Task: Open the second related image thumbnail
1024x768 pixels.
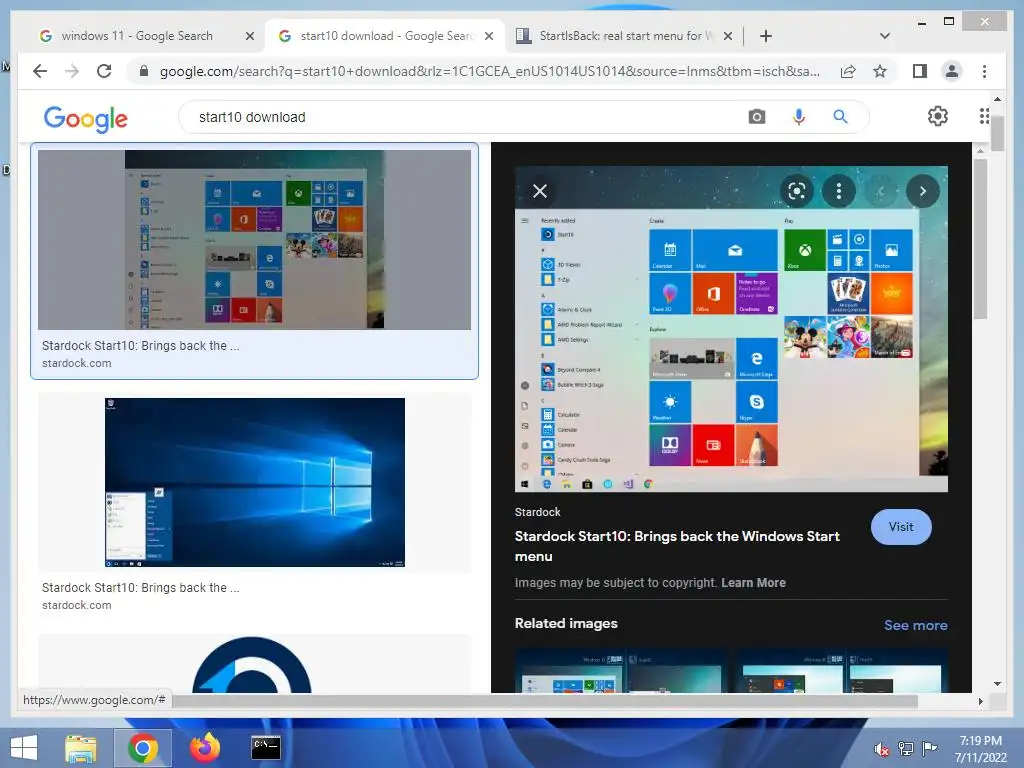Action: pyautogui.click(x=842, y=671)
